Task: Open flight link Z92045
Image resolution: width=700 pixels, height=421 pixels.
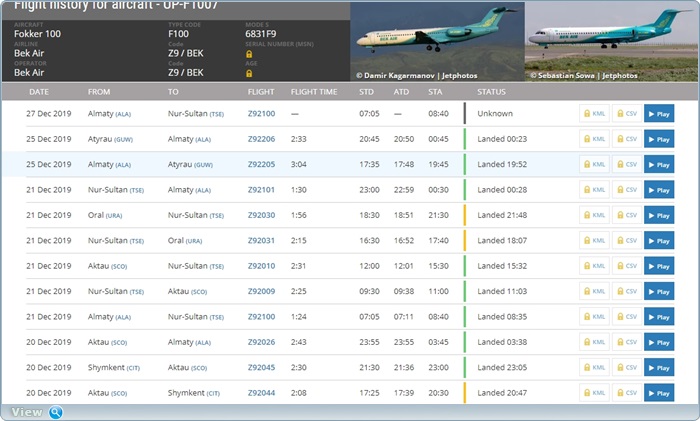Action: (262, 368)
